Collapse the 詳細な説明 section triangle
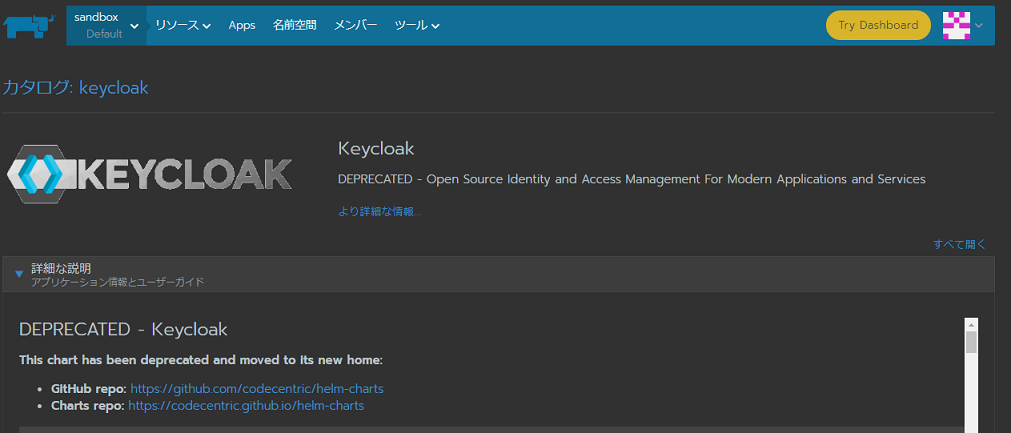The image size is (1011, 433). click(19, 274)
